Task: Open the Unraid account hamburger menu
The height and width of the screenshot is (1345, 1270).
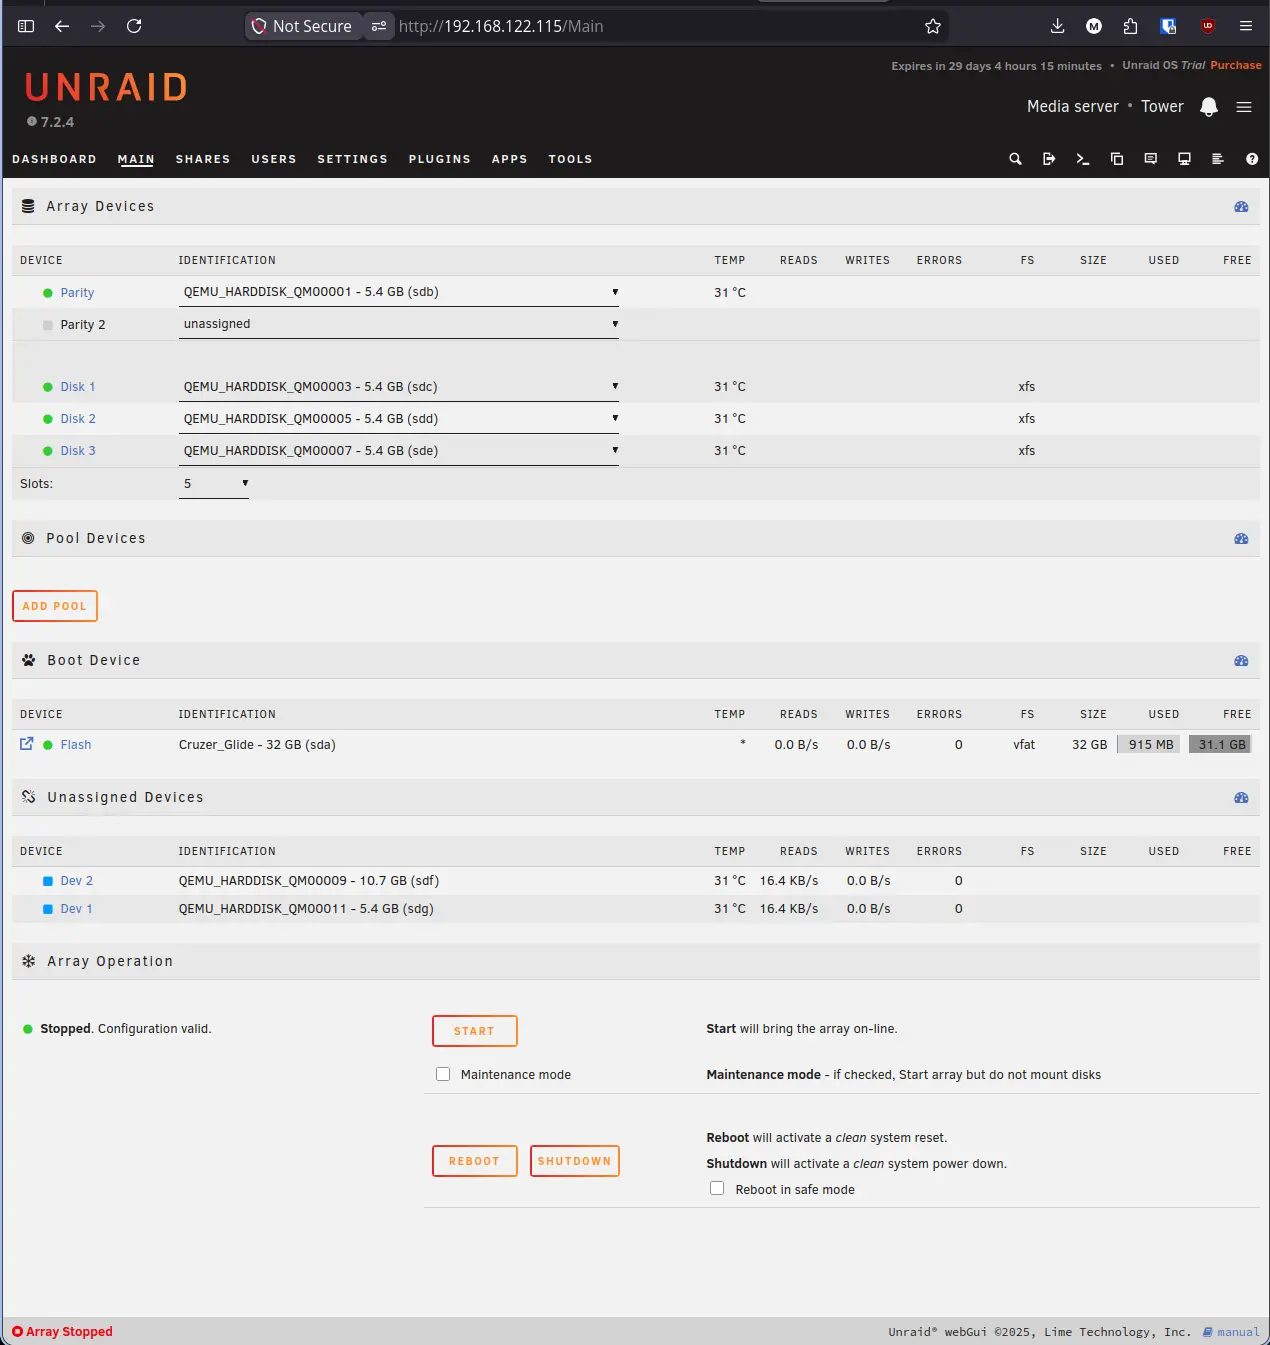Action: 1244,107
